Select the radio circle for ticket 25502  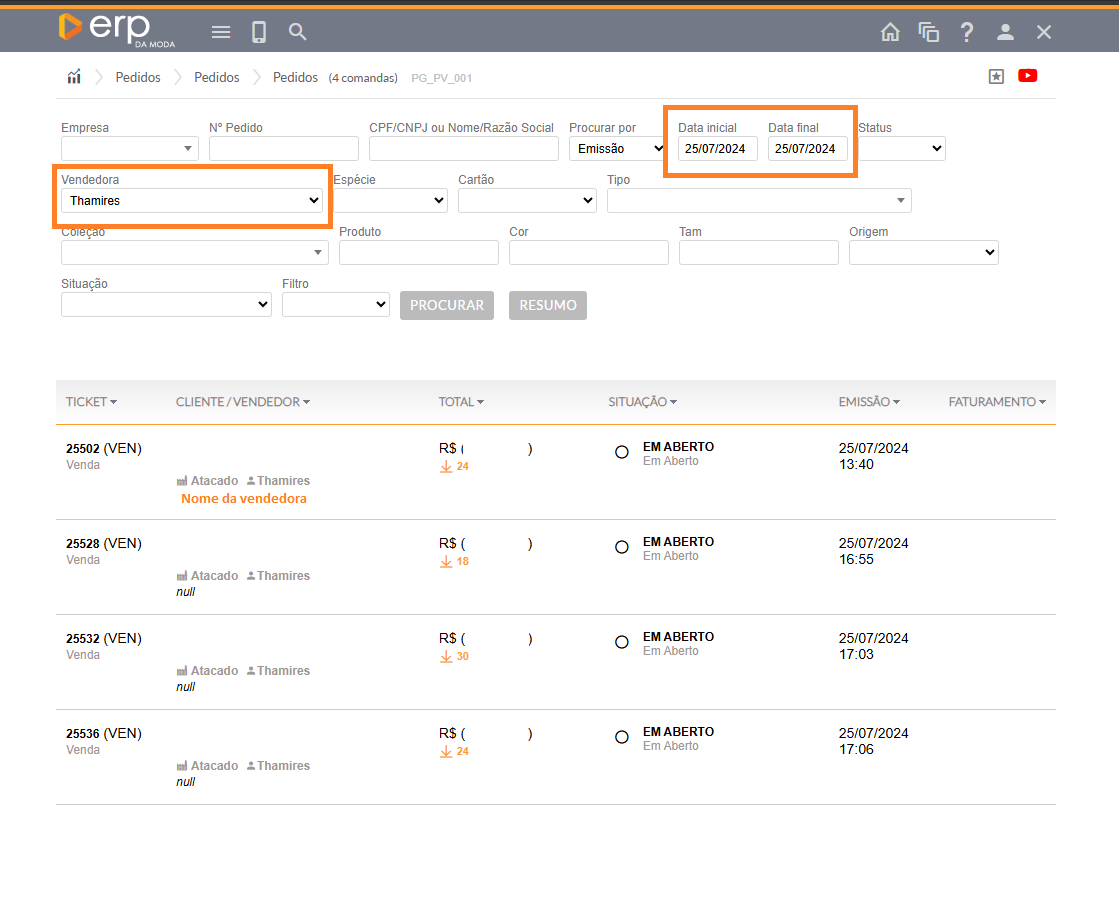tap(622, 452)
